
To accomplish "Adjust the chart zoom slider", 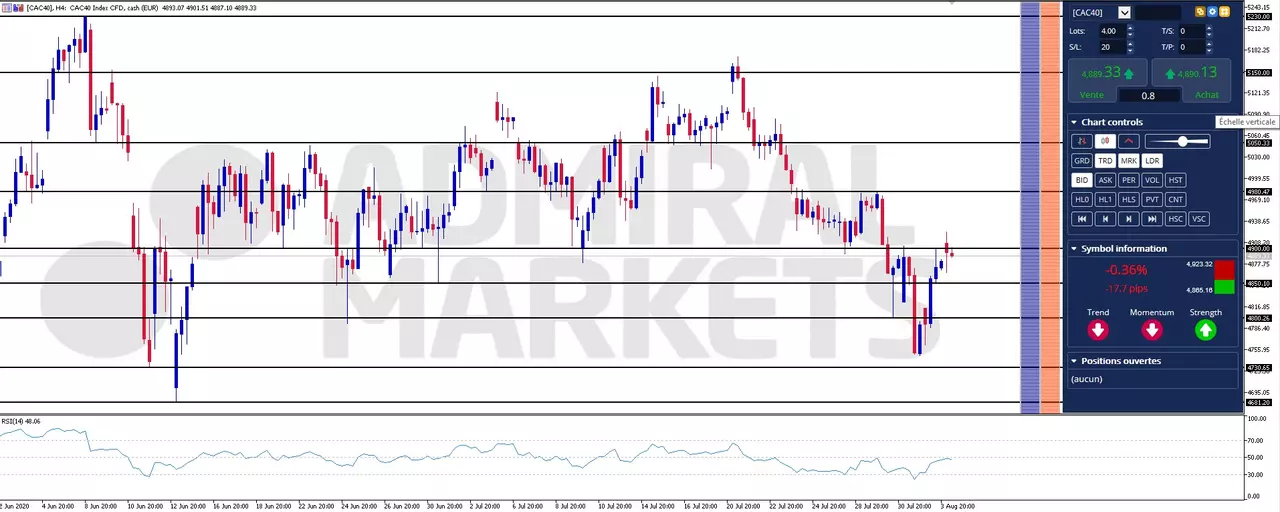I will 1177,141.
